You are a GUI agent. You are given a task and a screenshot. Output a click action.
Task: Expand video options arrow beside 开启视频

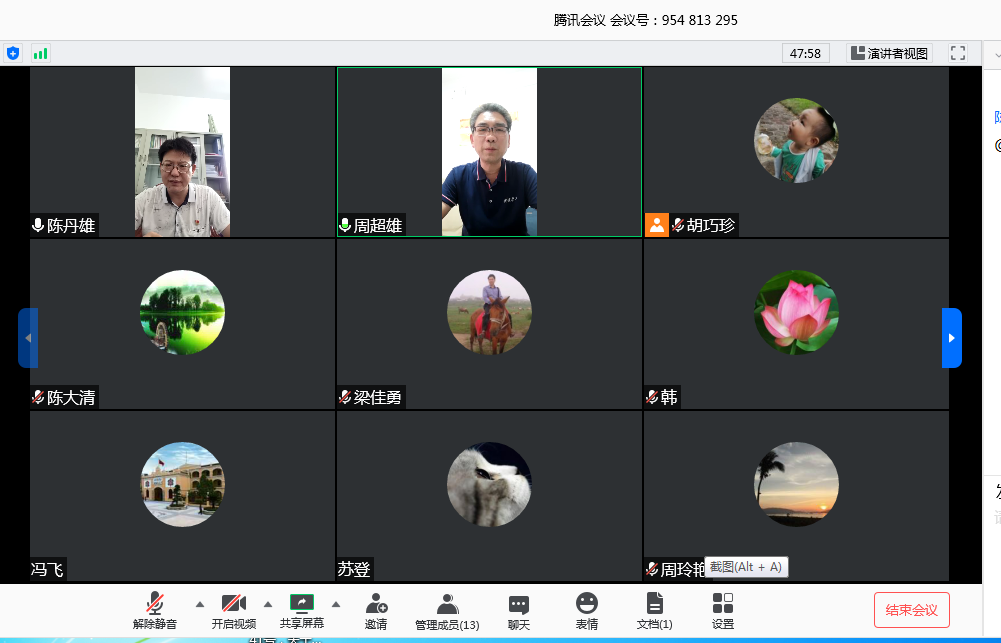[x=267, y=604]
